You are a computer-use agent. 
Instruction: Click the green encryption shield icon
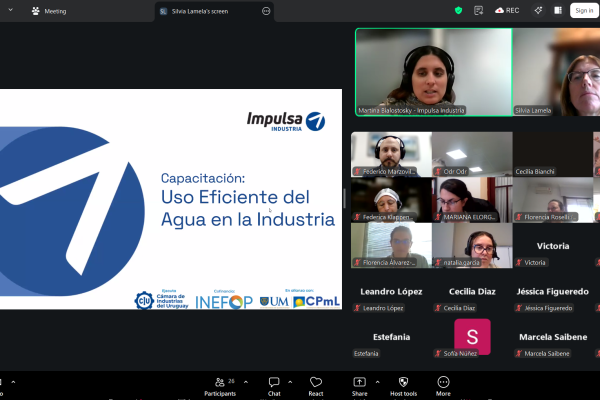pyautogui.click(x=458, y=11)
